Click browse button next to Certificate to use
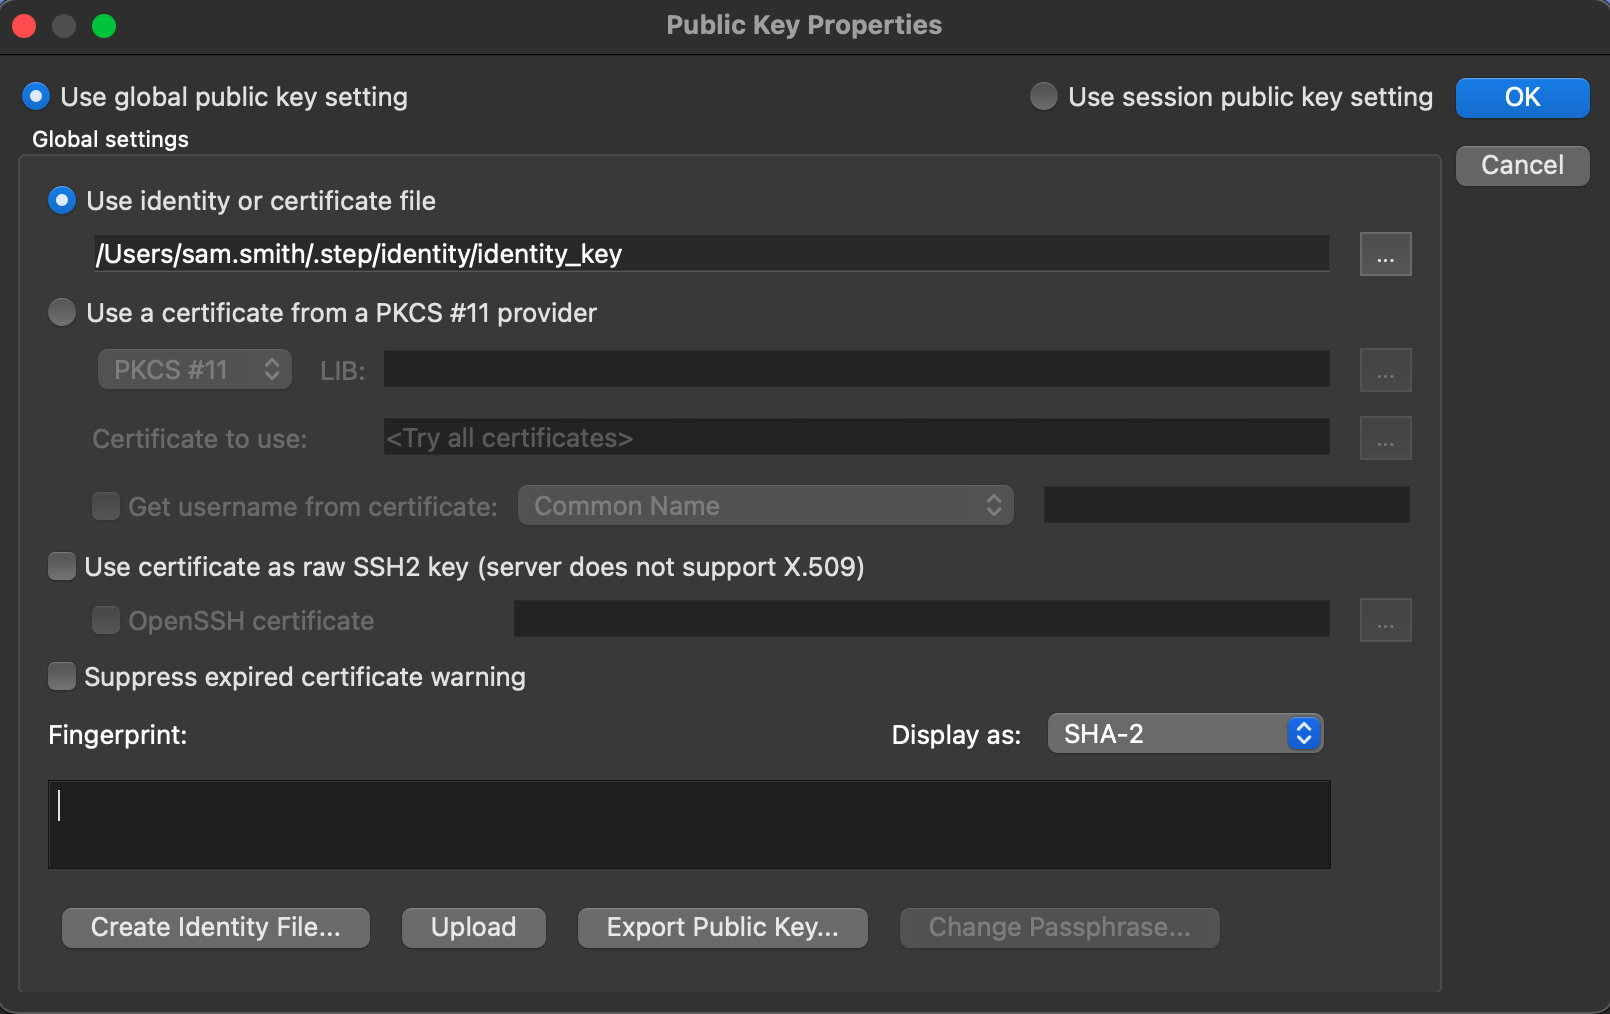This screenshot has width=1610, height=1014. 1385,438
